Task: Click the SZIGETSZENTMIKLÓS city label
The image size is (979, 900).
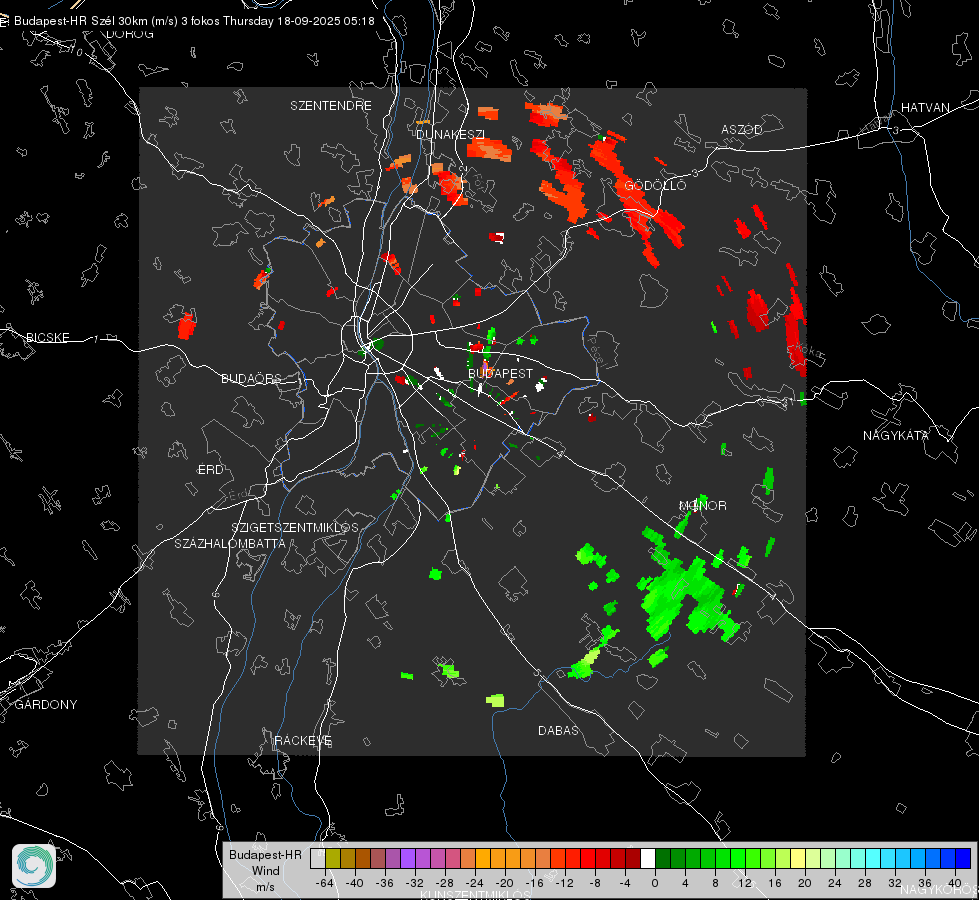Action: pos(295,528)
